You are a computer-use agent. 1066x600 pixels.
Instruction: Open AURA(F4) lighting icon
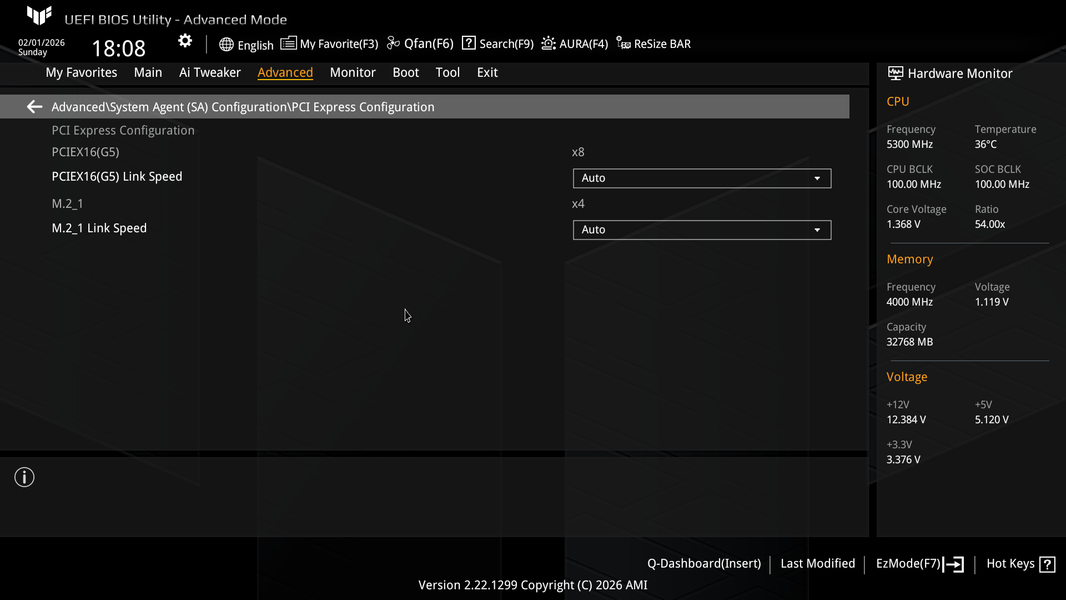548,43
